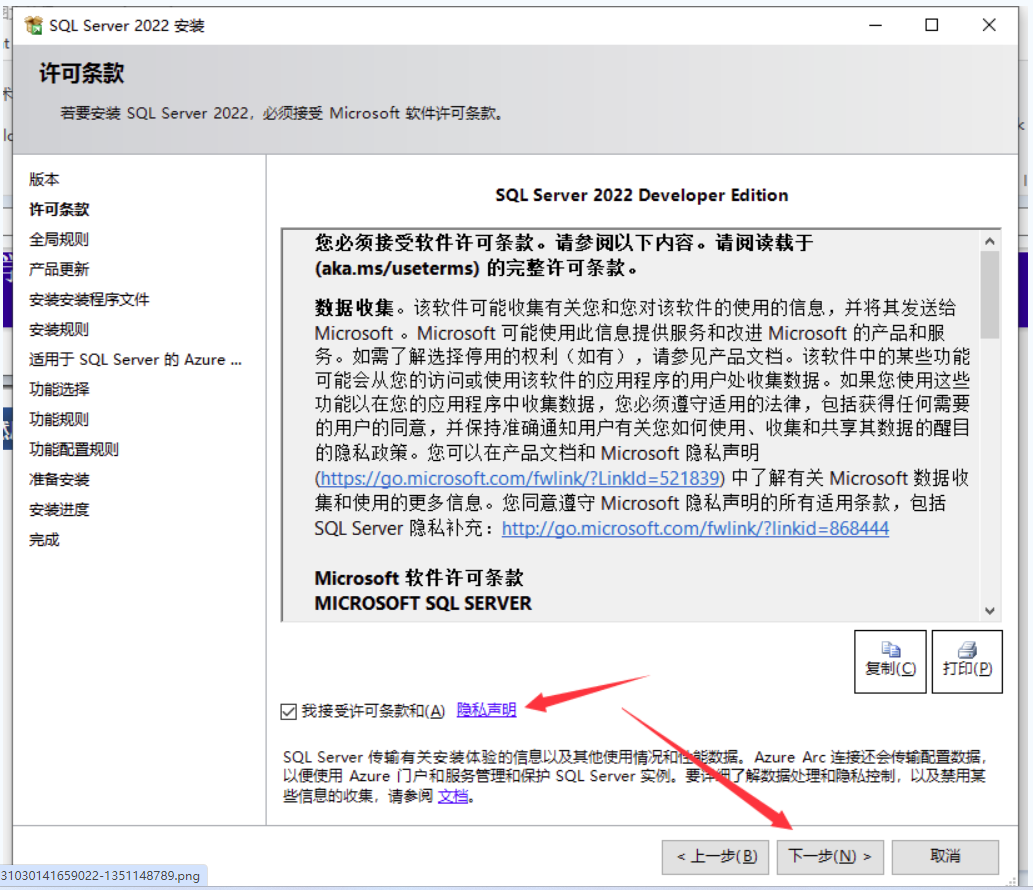Click the Copy (复制) button
The width and height of the screenshot is (1033, 890).
pos(890,661)
